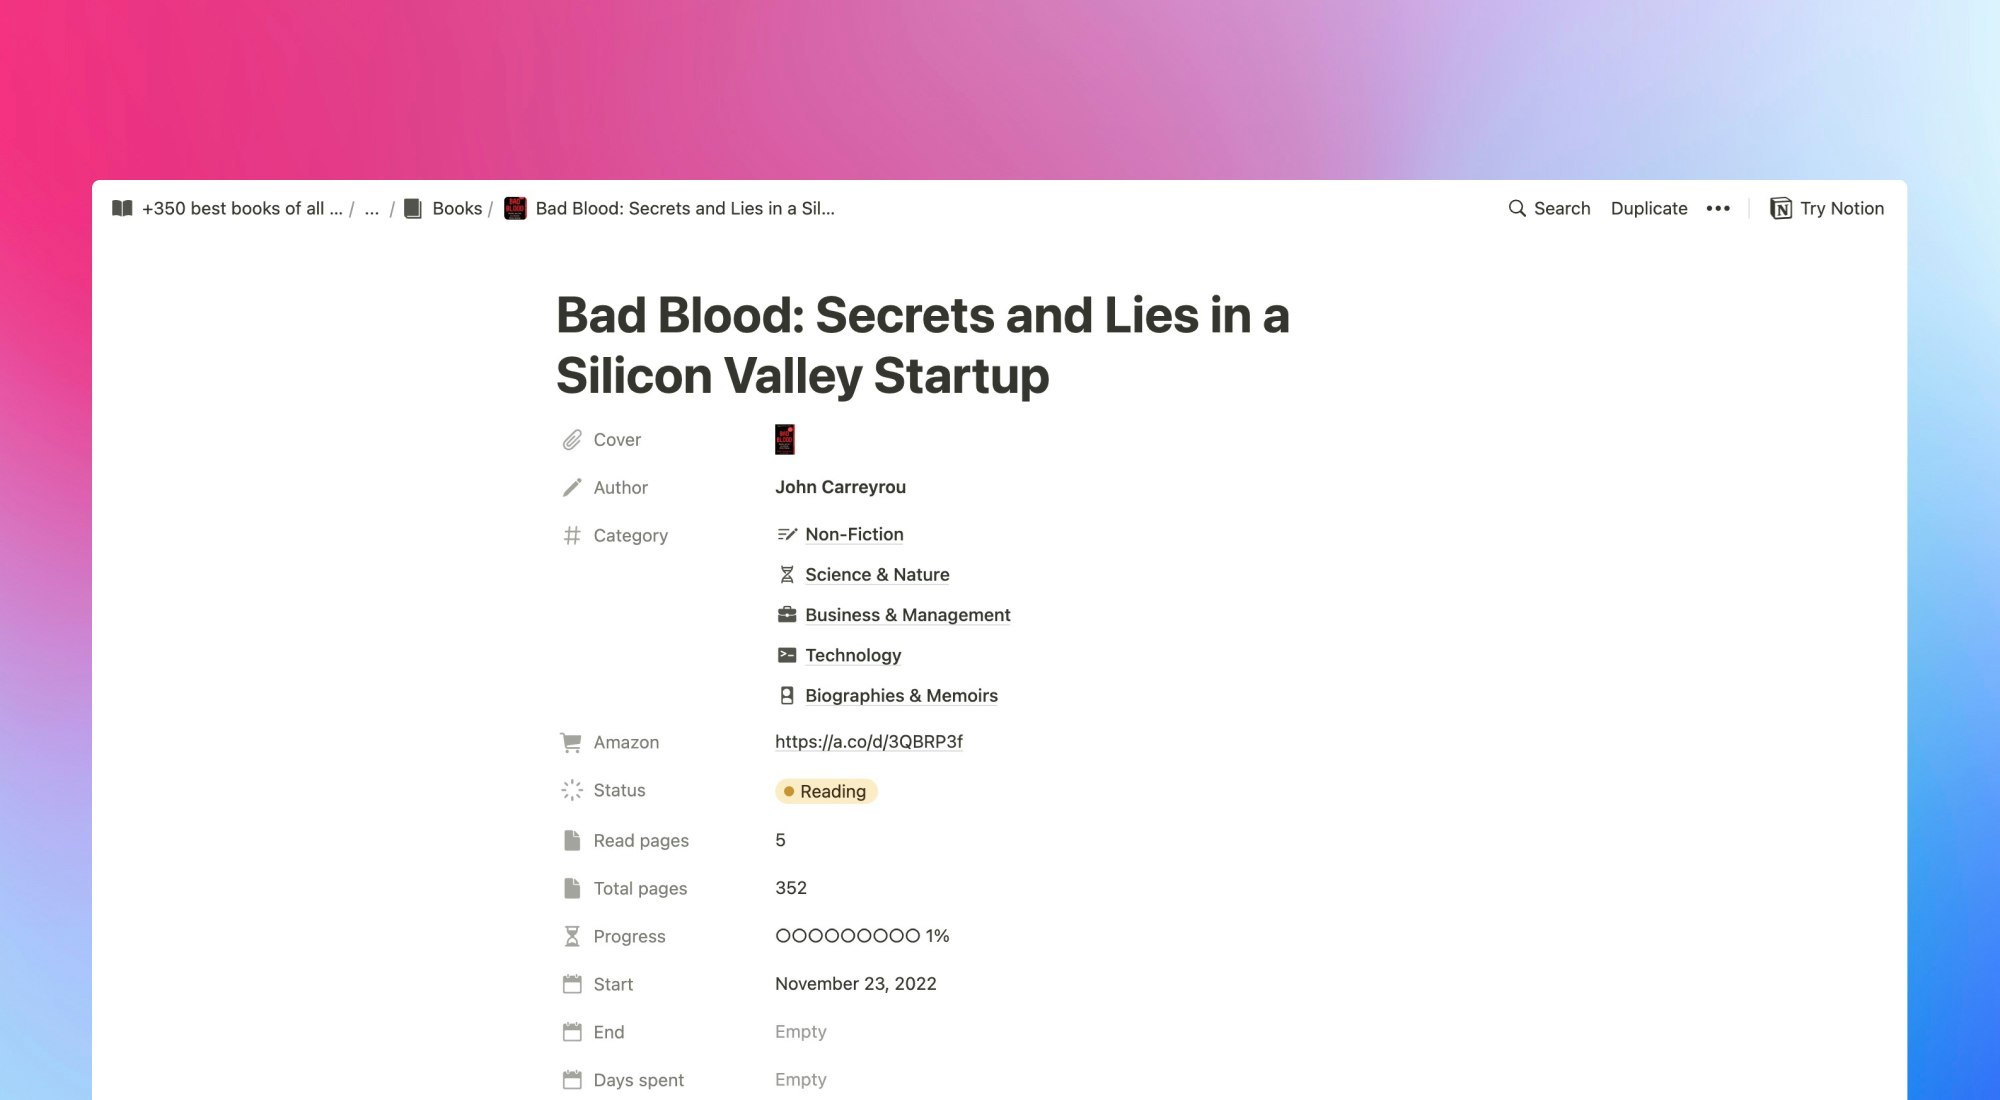Click the Books database icon in breadcrumb
This screenshot has width=2000, height=1100.
click(x=412, y=208)
